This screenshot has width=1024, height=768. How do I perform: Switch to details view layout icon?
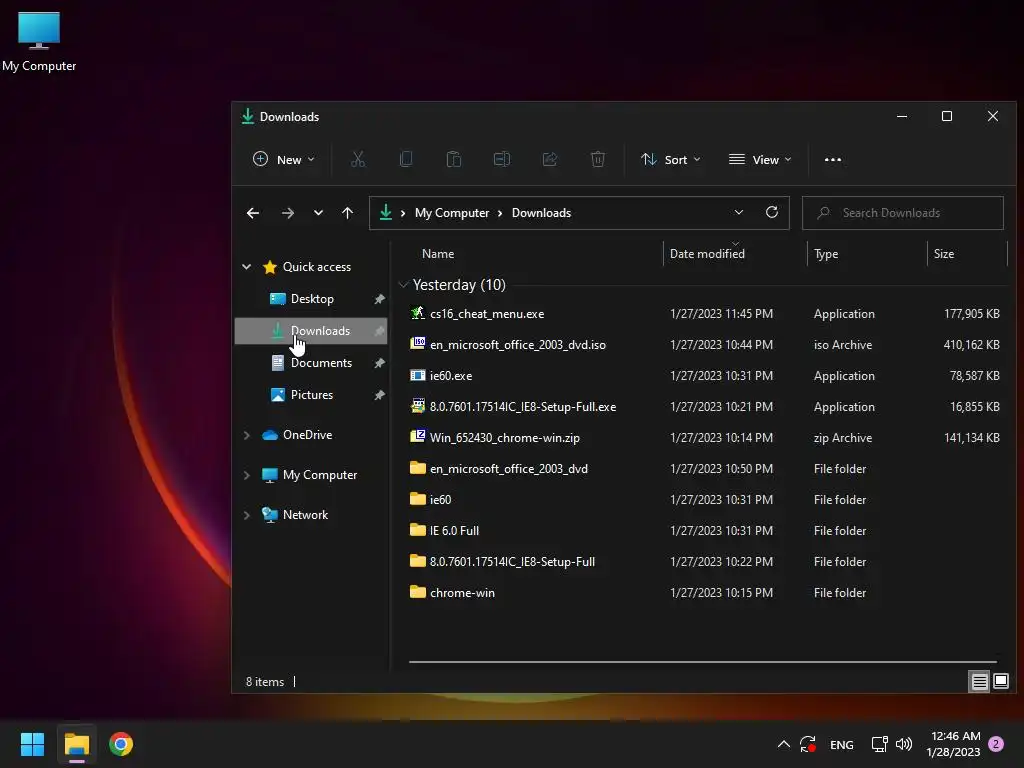click(980, 682)
